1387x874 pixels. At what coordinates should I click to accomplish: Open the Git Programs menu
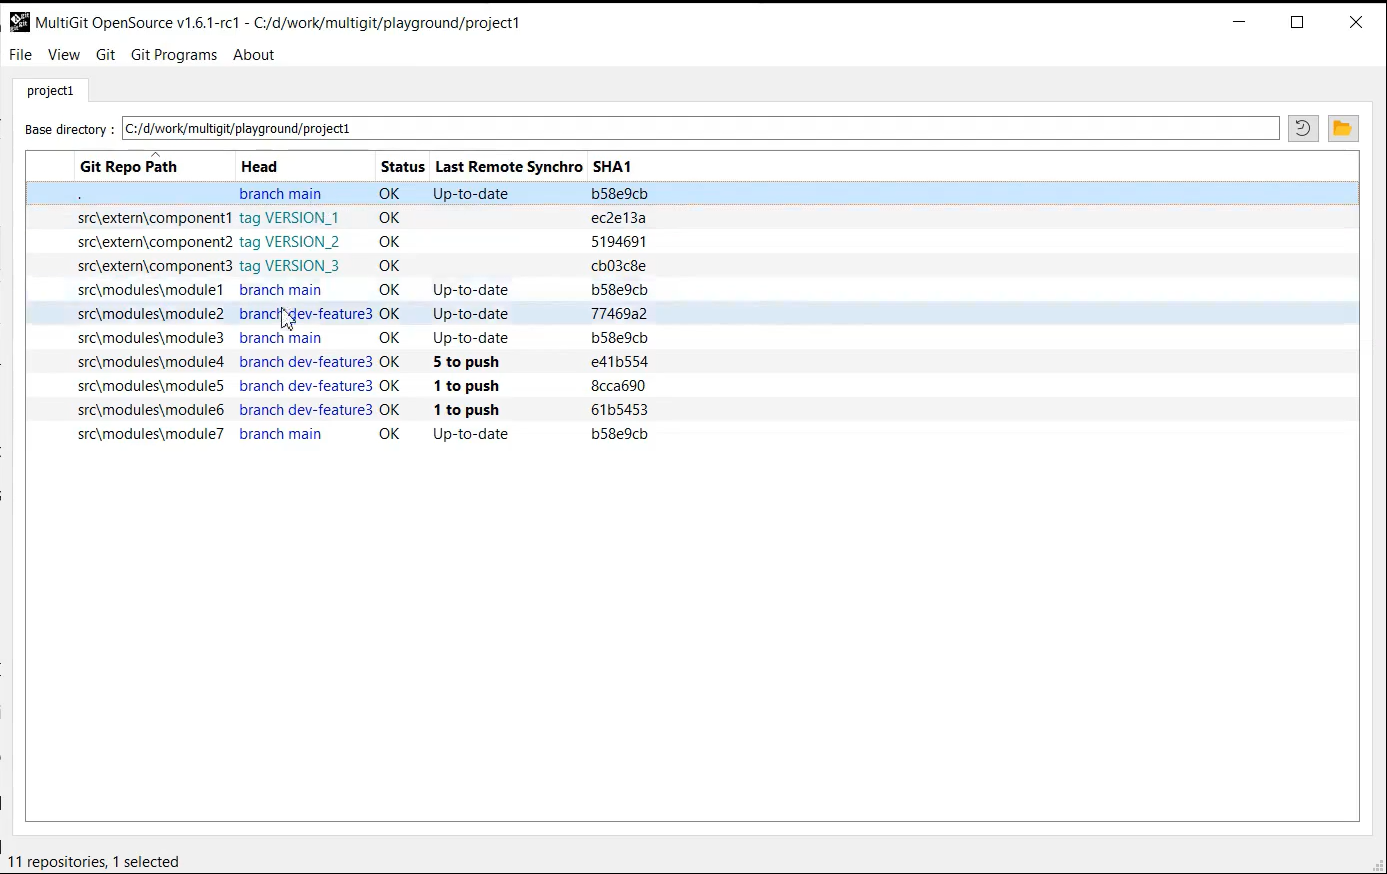[173, 55]
